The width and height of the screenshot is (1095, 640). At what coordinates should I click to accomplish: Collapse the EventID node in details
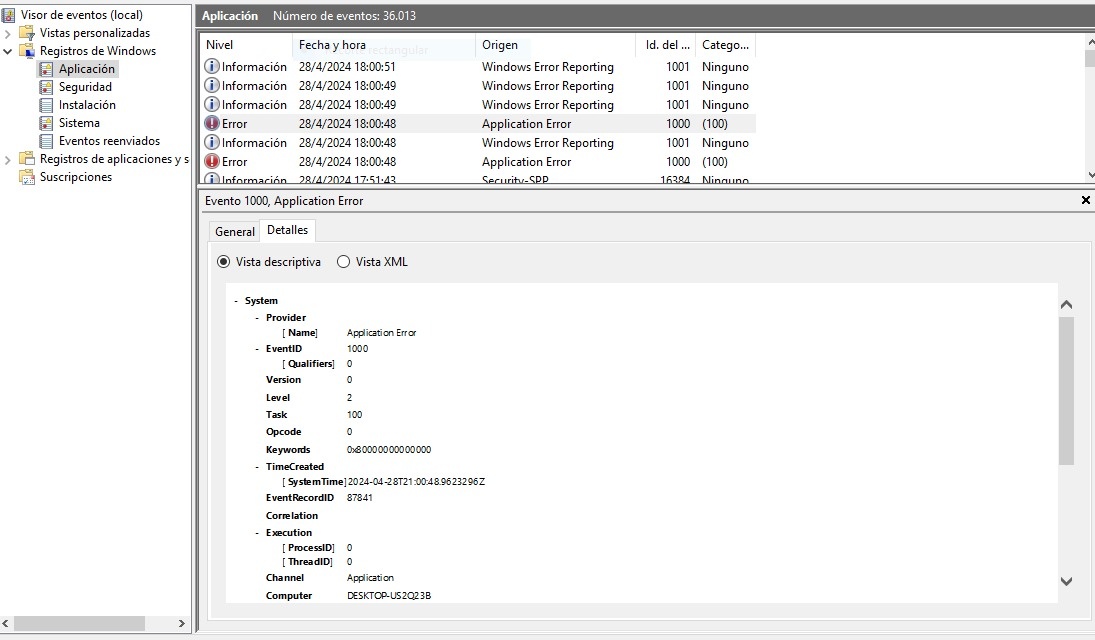[x=257, y=349]
